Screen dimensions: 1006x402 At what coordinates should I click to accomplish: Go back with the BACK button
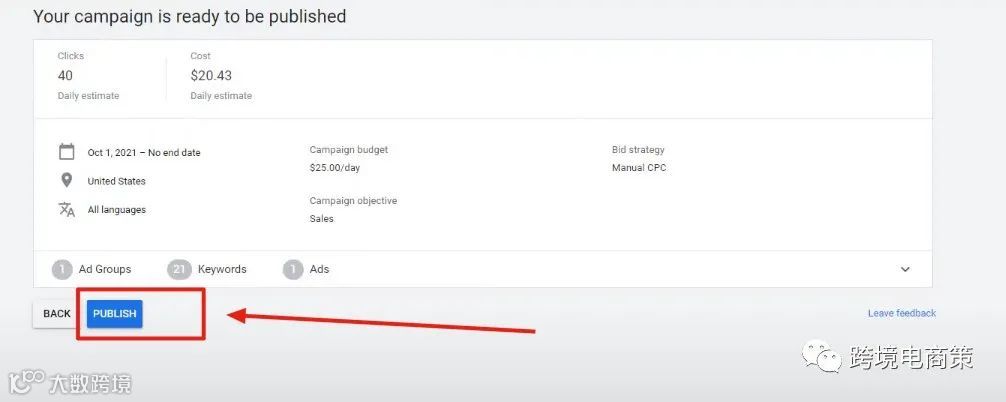click(57, 314)
